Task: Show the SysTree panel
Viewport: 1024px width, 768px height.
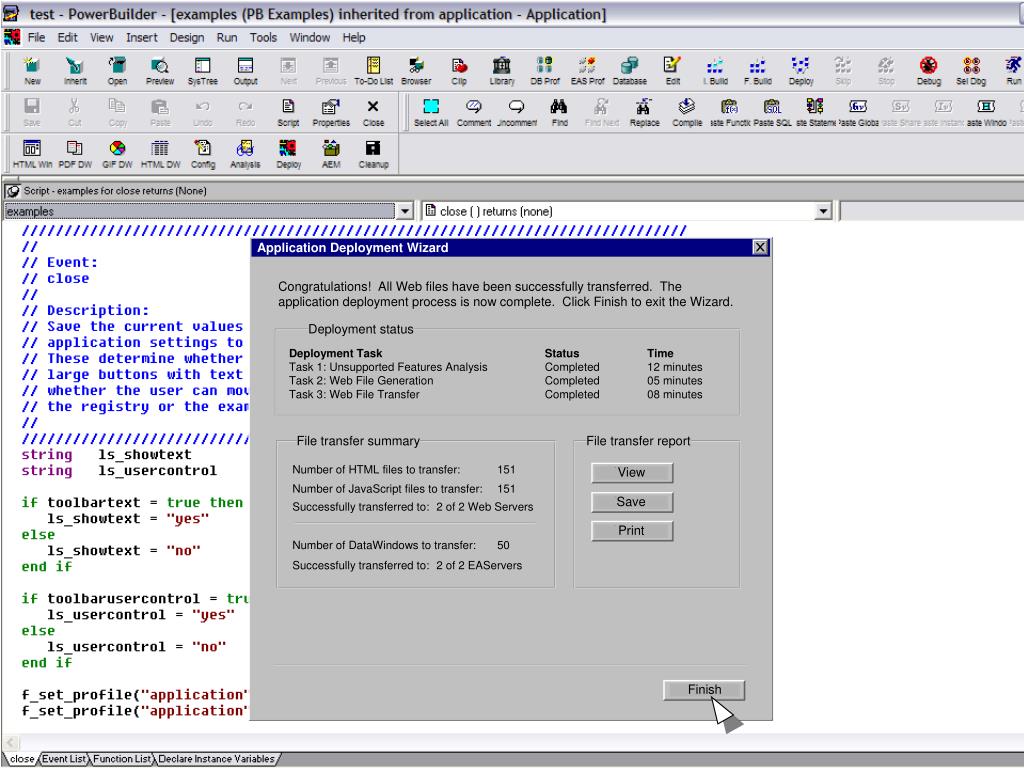Action: 202,71
